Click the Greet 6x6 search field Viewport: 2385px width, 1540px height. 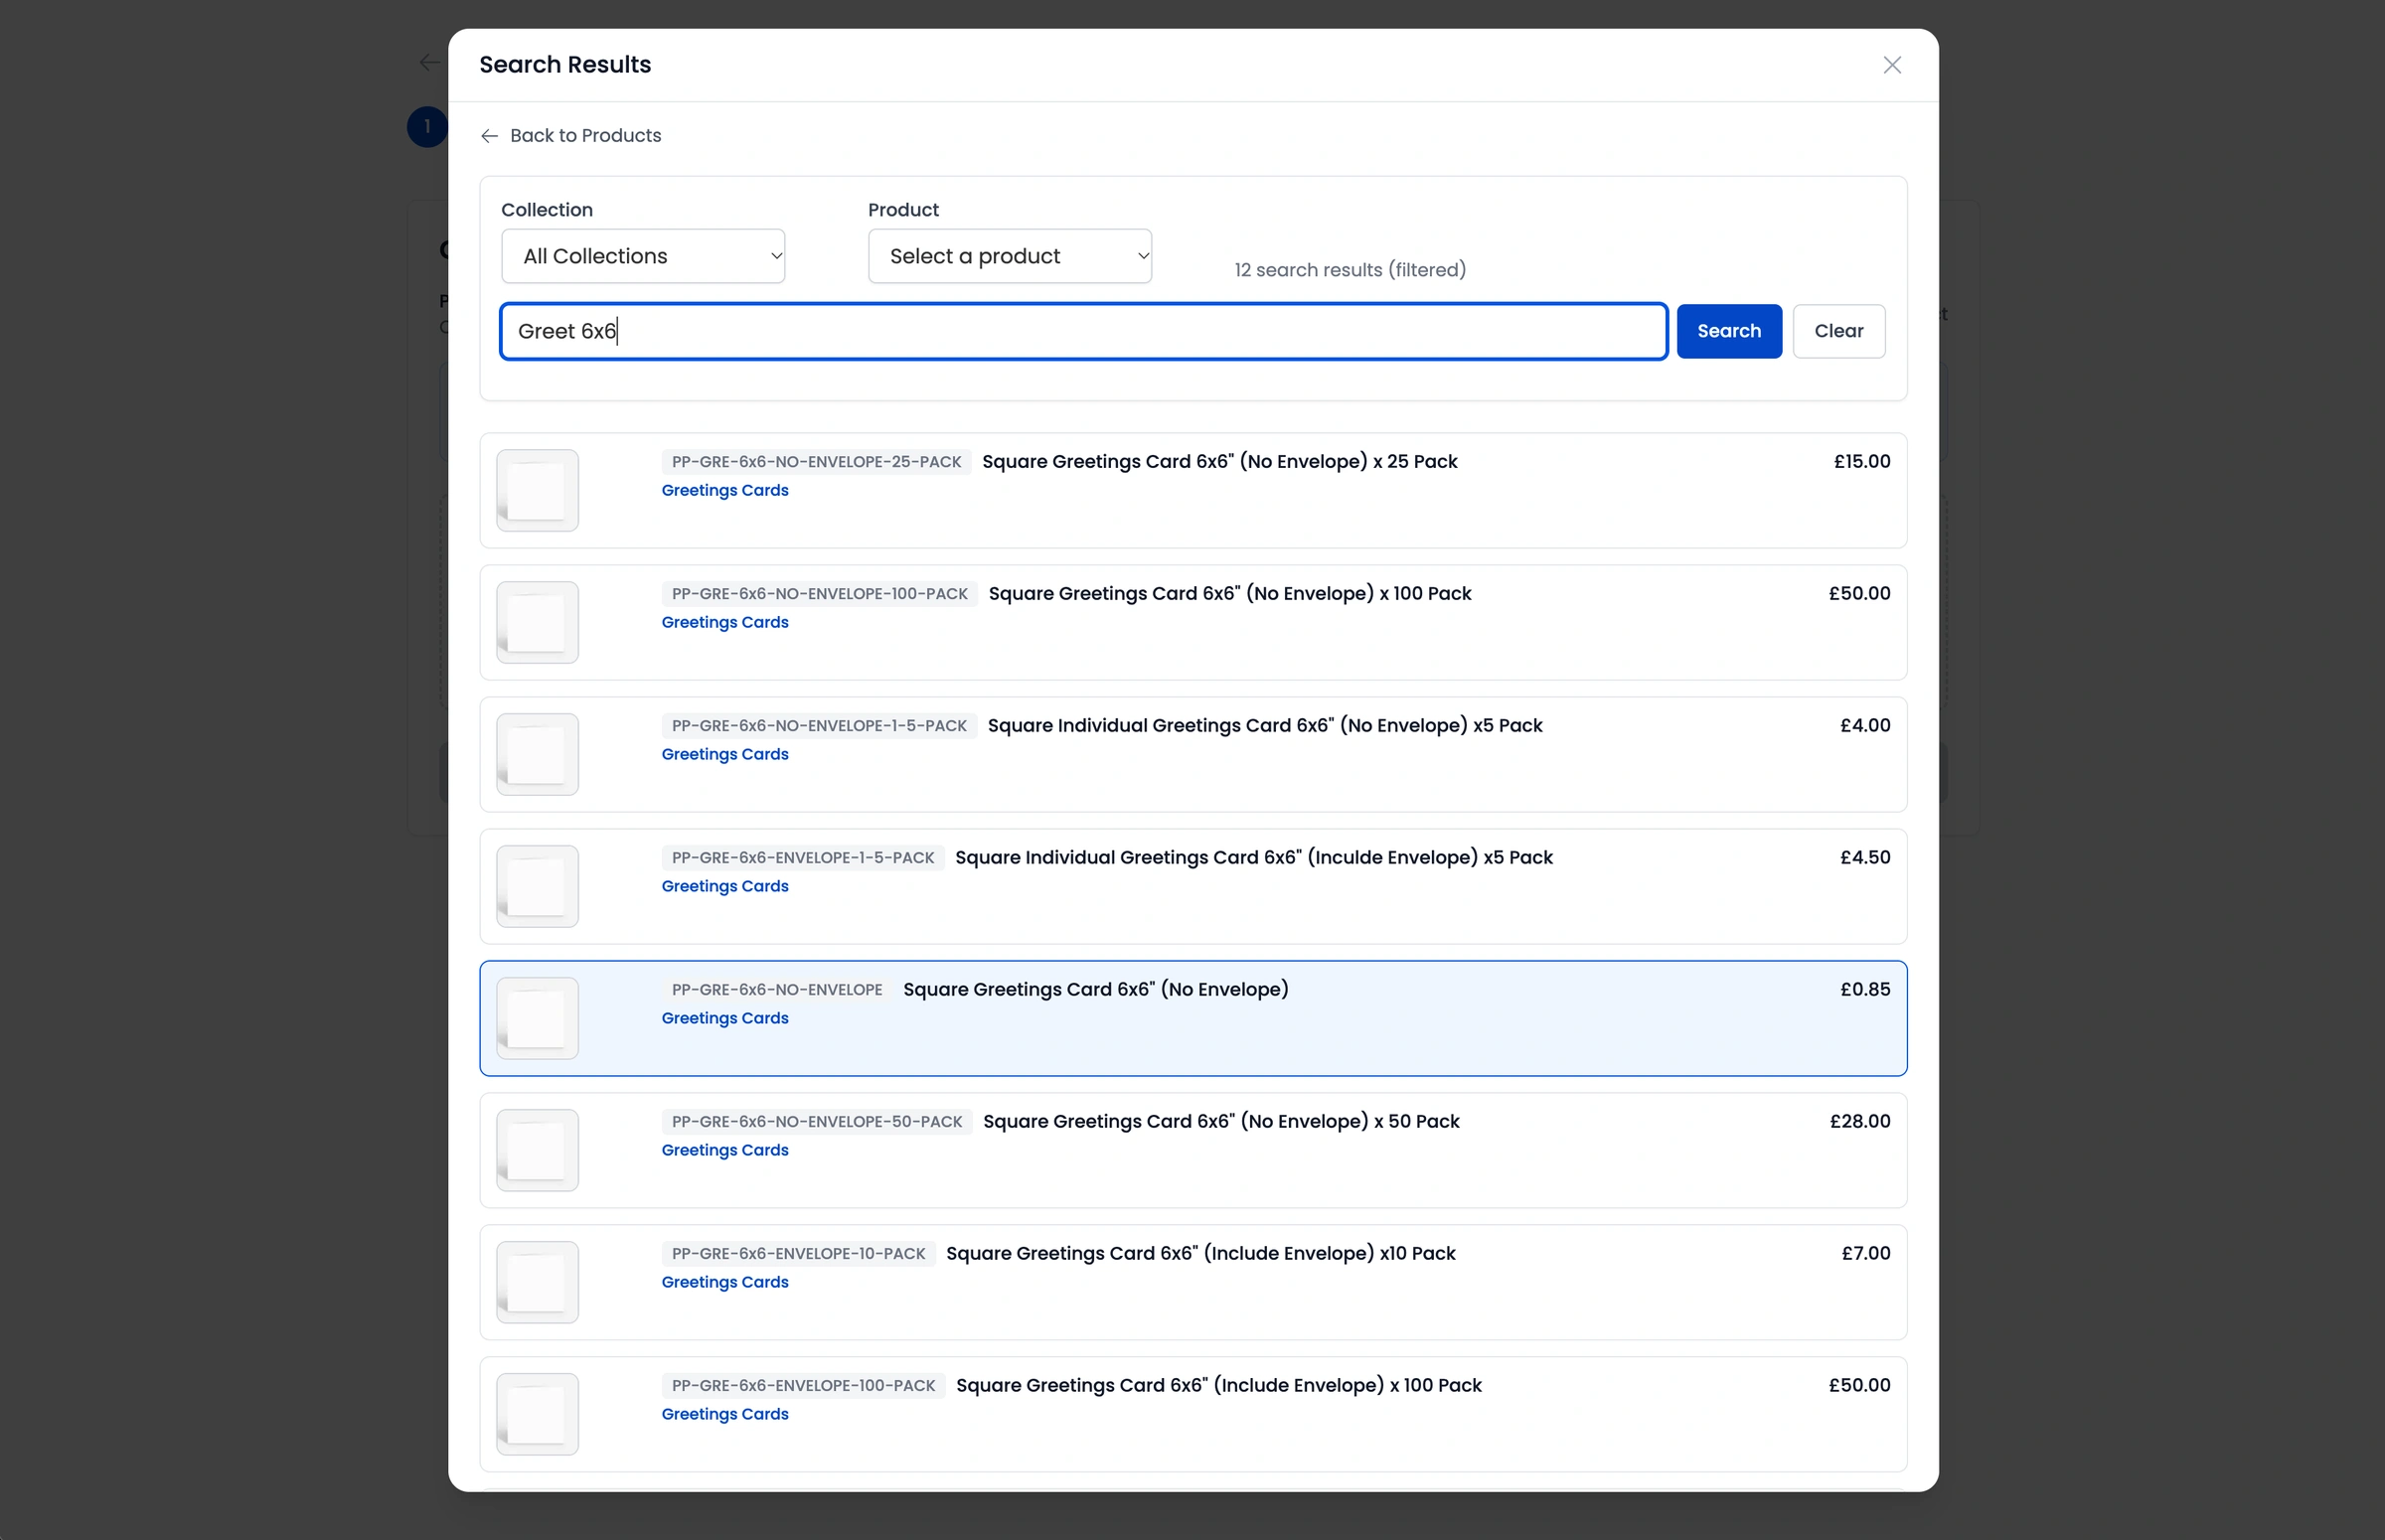[1084, 331]
